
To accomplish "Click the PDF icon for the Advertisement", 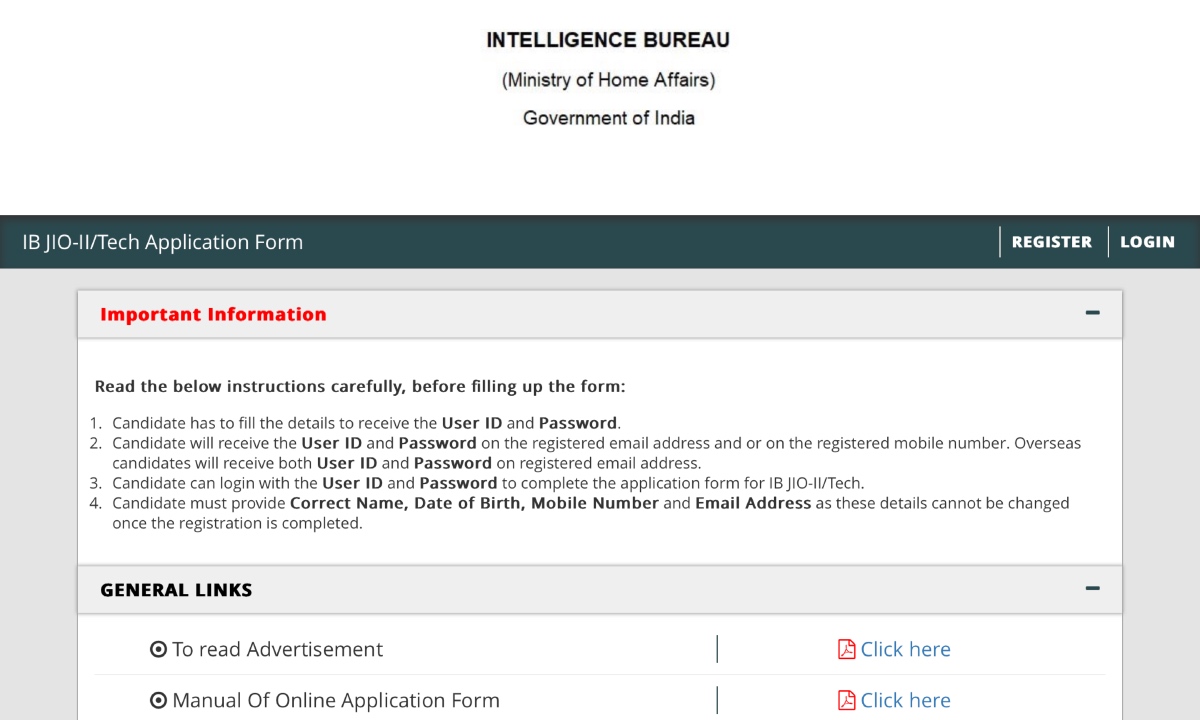I will coord(846,650).
